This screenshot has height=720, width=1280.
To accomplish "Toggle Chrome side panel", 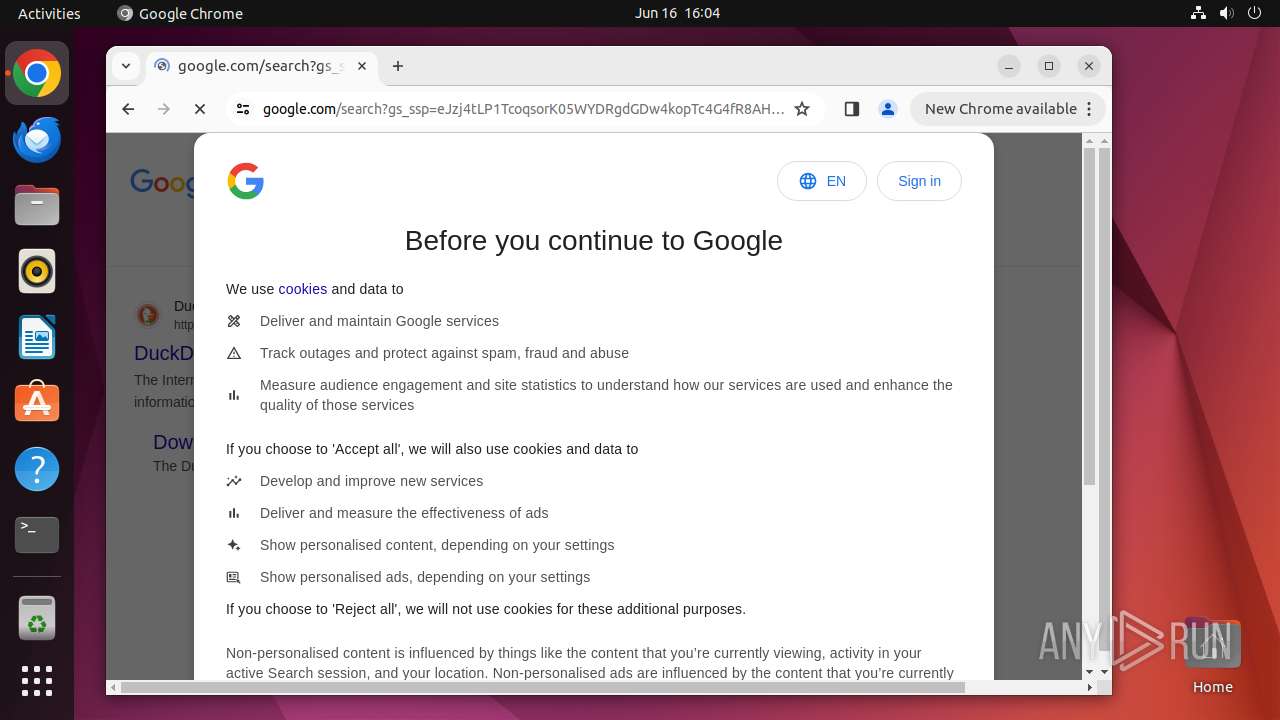I will [x=852, y=109].
